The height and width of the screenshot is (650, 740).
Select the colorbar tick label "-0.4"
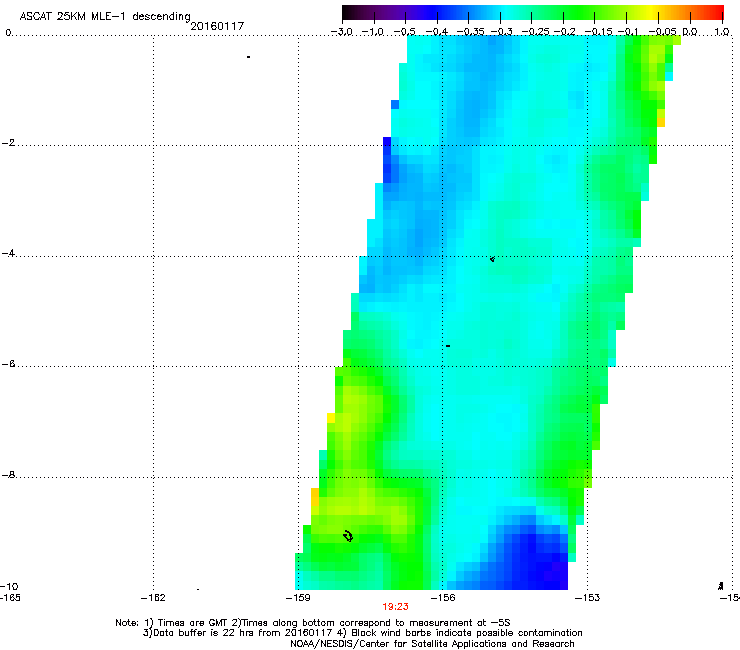coord(437,32)
